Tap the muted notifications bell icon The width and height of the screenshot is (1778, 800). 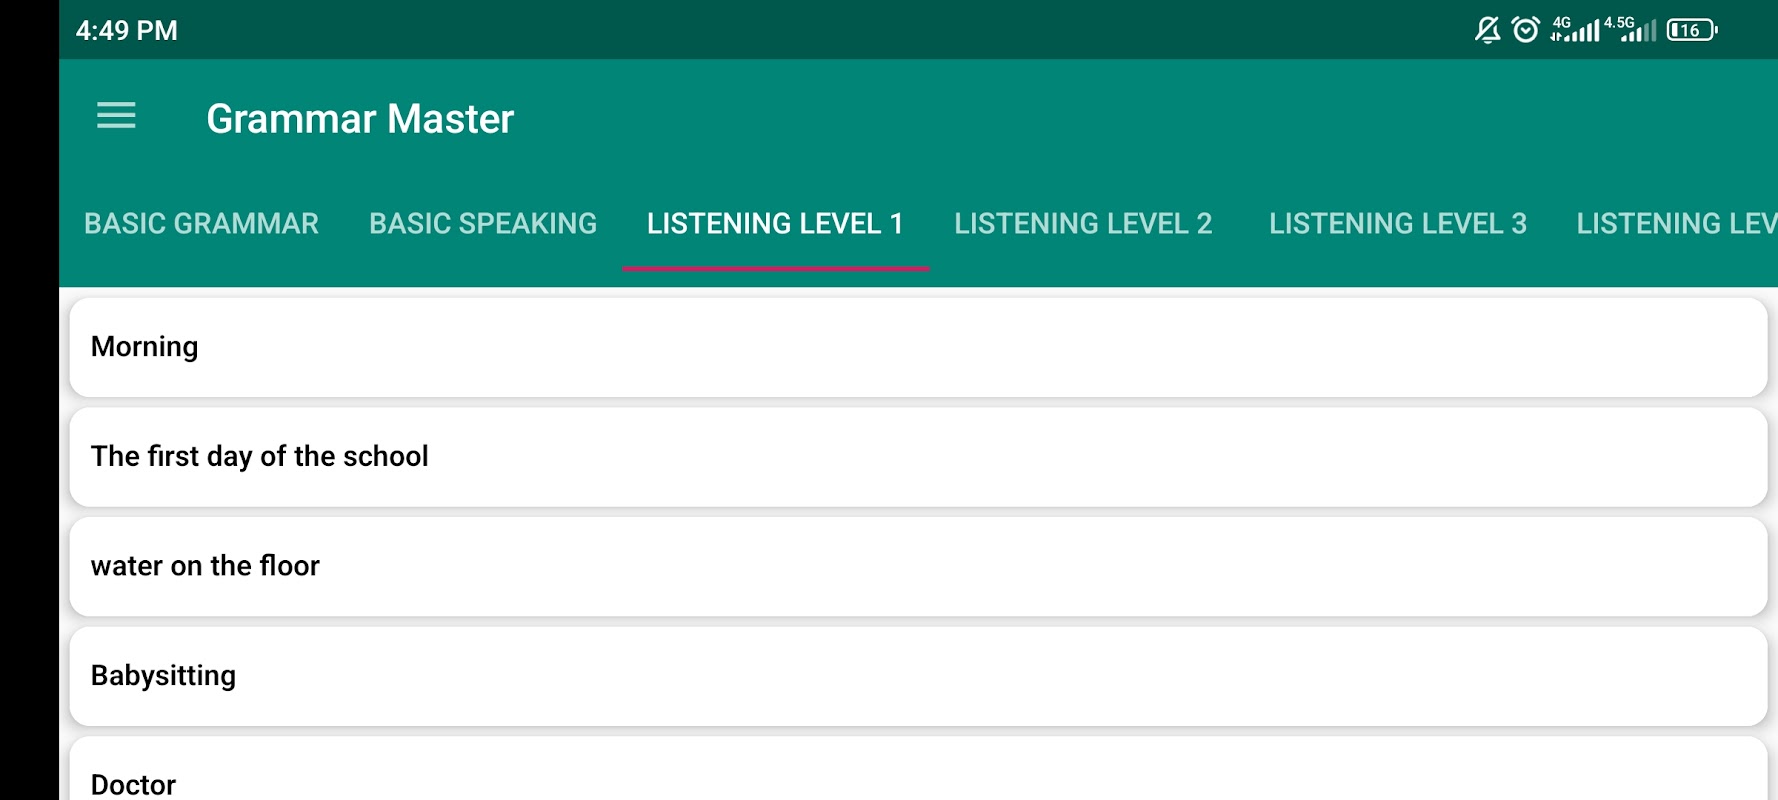click(x=1488, y=30)
